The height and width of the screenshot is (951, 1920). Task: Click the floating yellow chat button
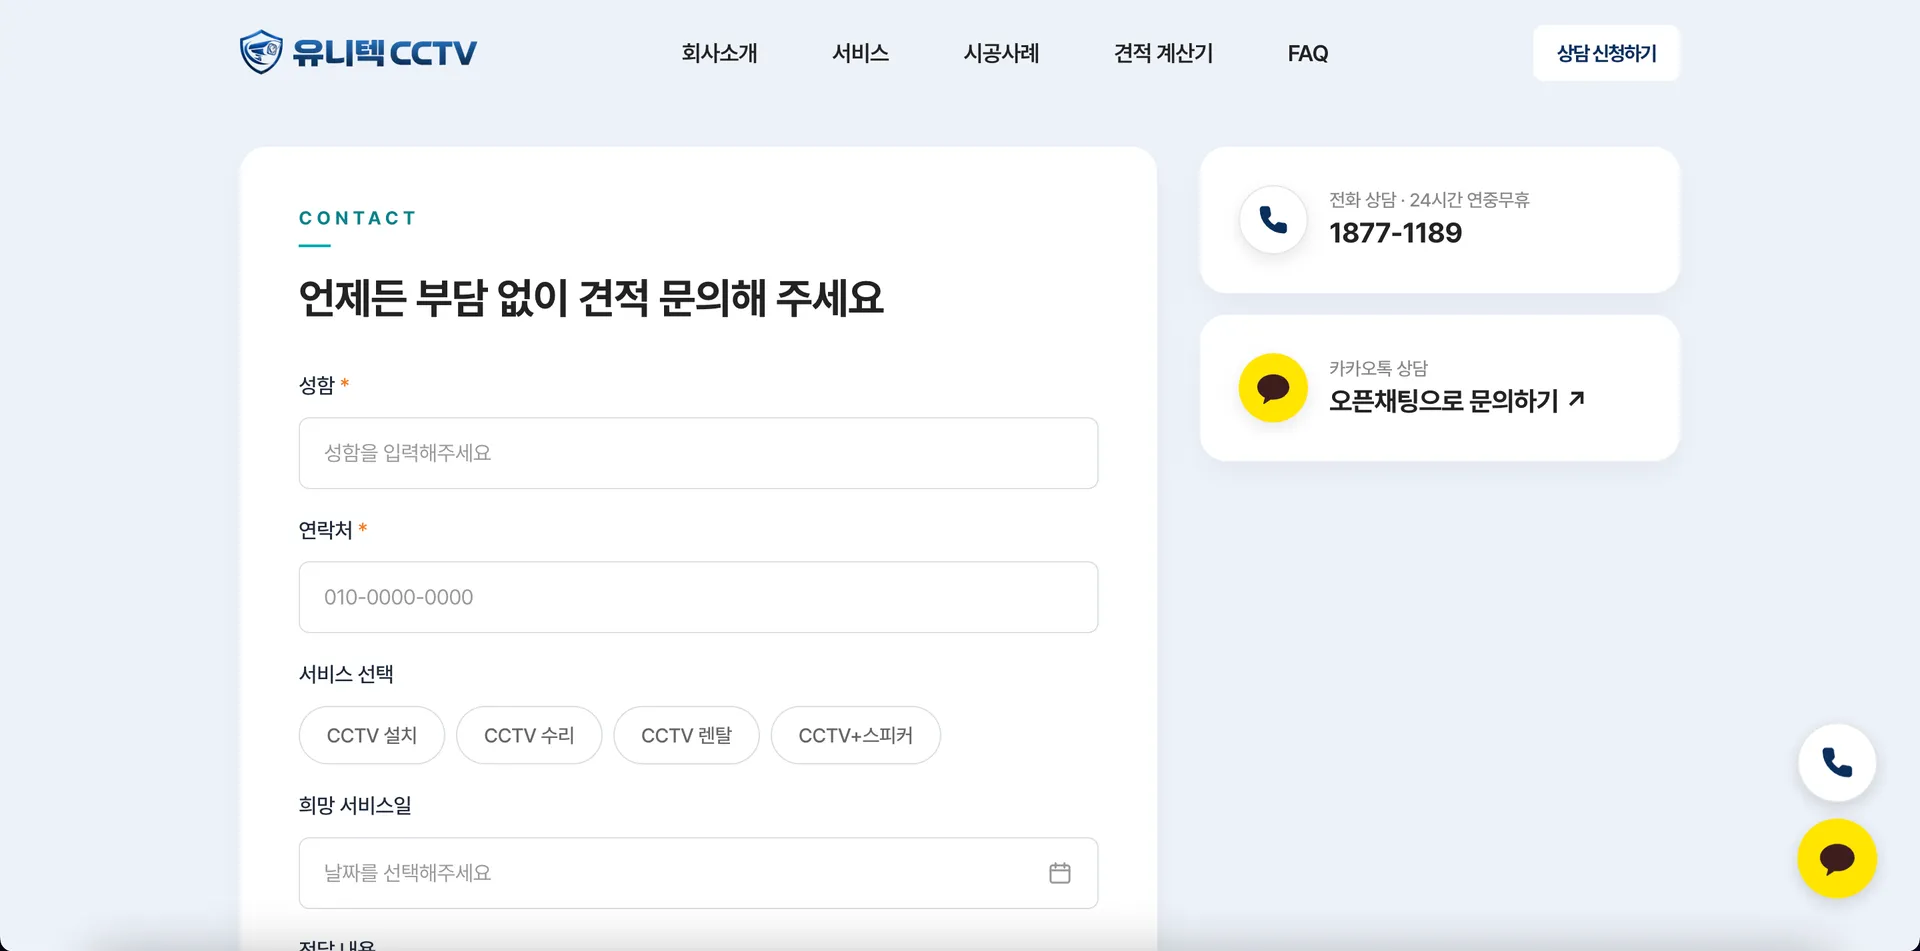click(x=1837, y=859)
